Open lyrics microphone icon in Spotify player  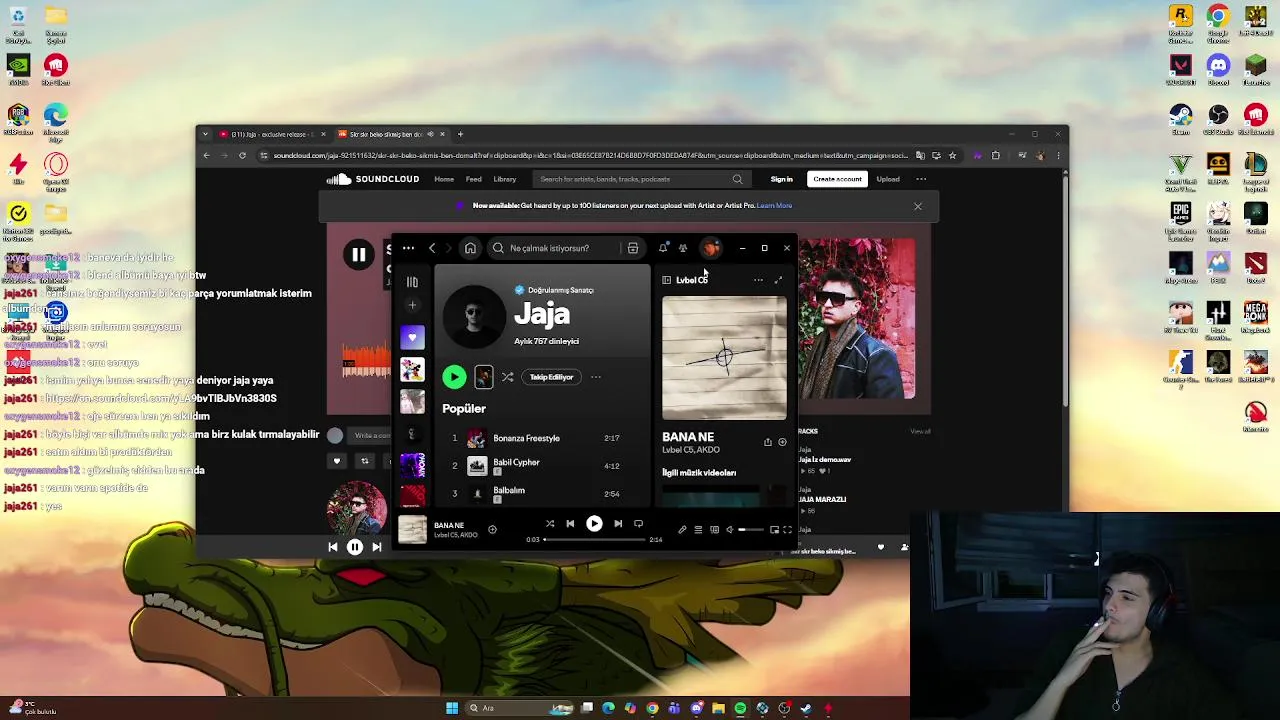(x=682, y=530)
